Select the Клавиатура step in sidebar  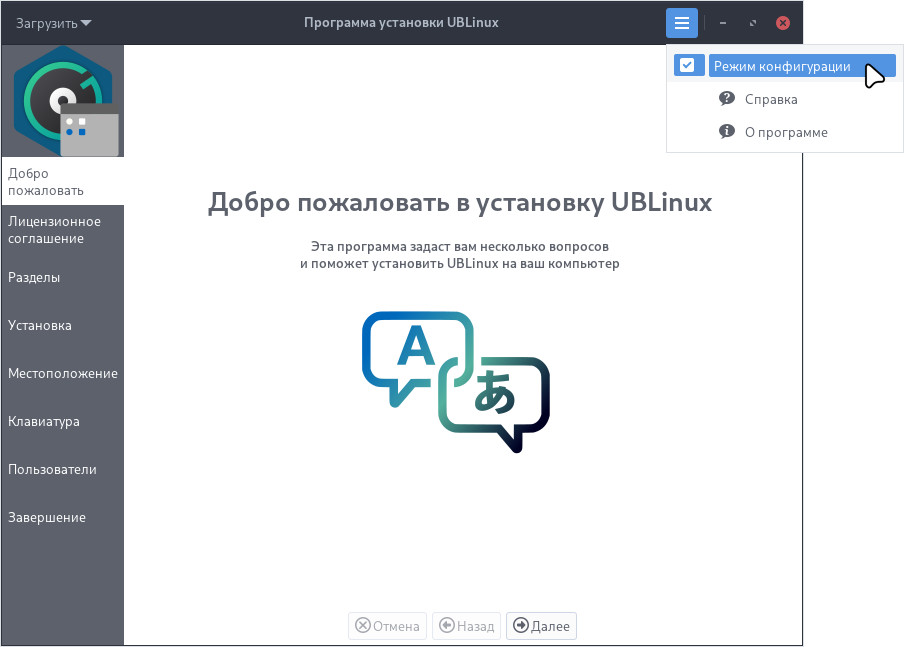coord(44,421)
